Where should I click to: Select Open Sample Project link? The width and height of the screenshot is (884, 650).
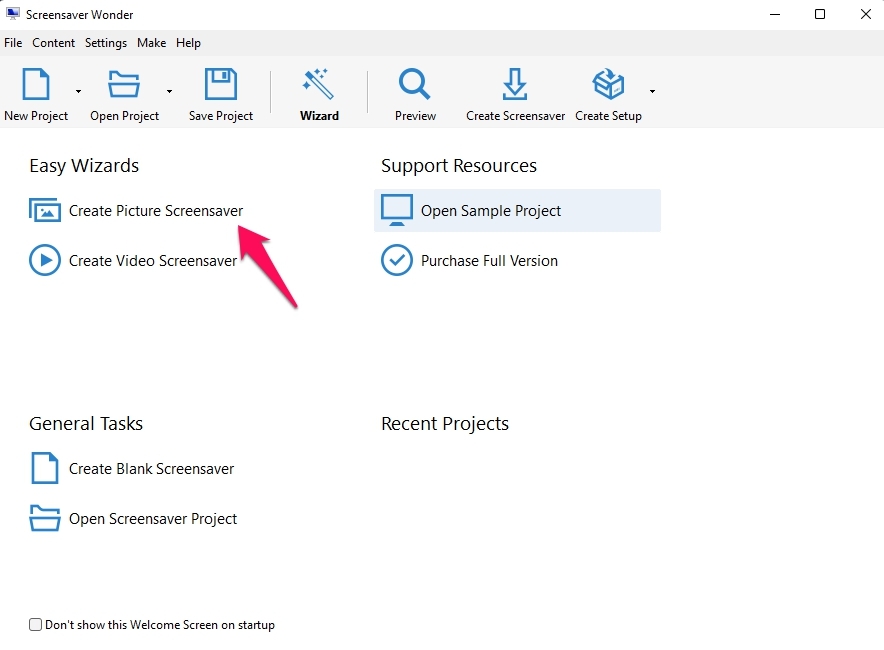point(490,211)
